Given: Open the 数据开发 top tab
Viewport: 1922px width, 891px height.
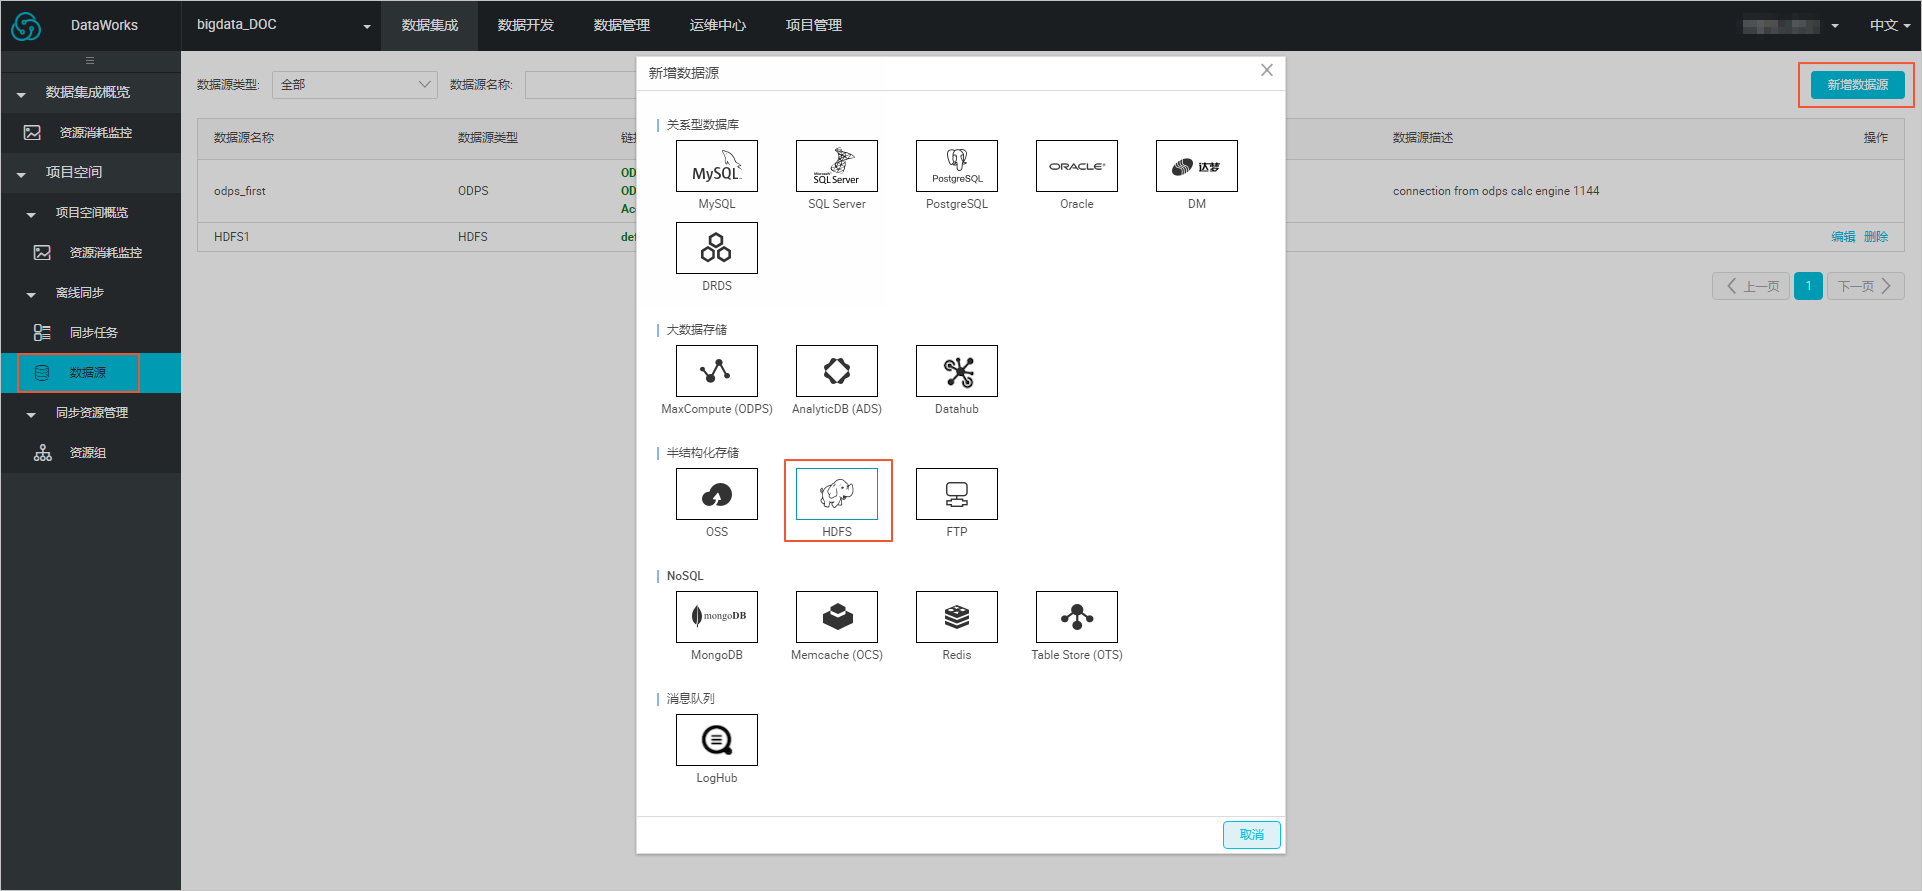Looking at the screenshot, I should click(x=526, y=25).
